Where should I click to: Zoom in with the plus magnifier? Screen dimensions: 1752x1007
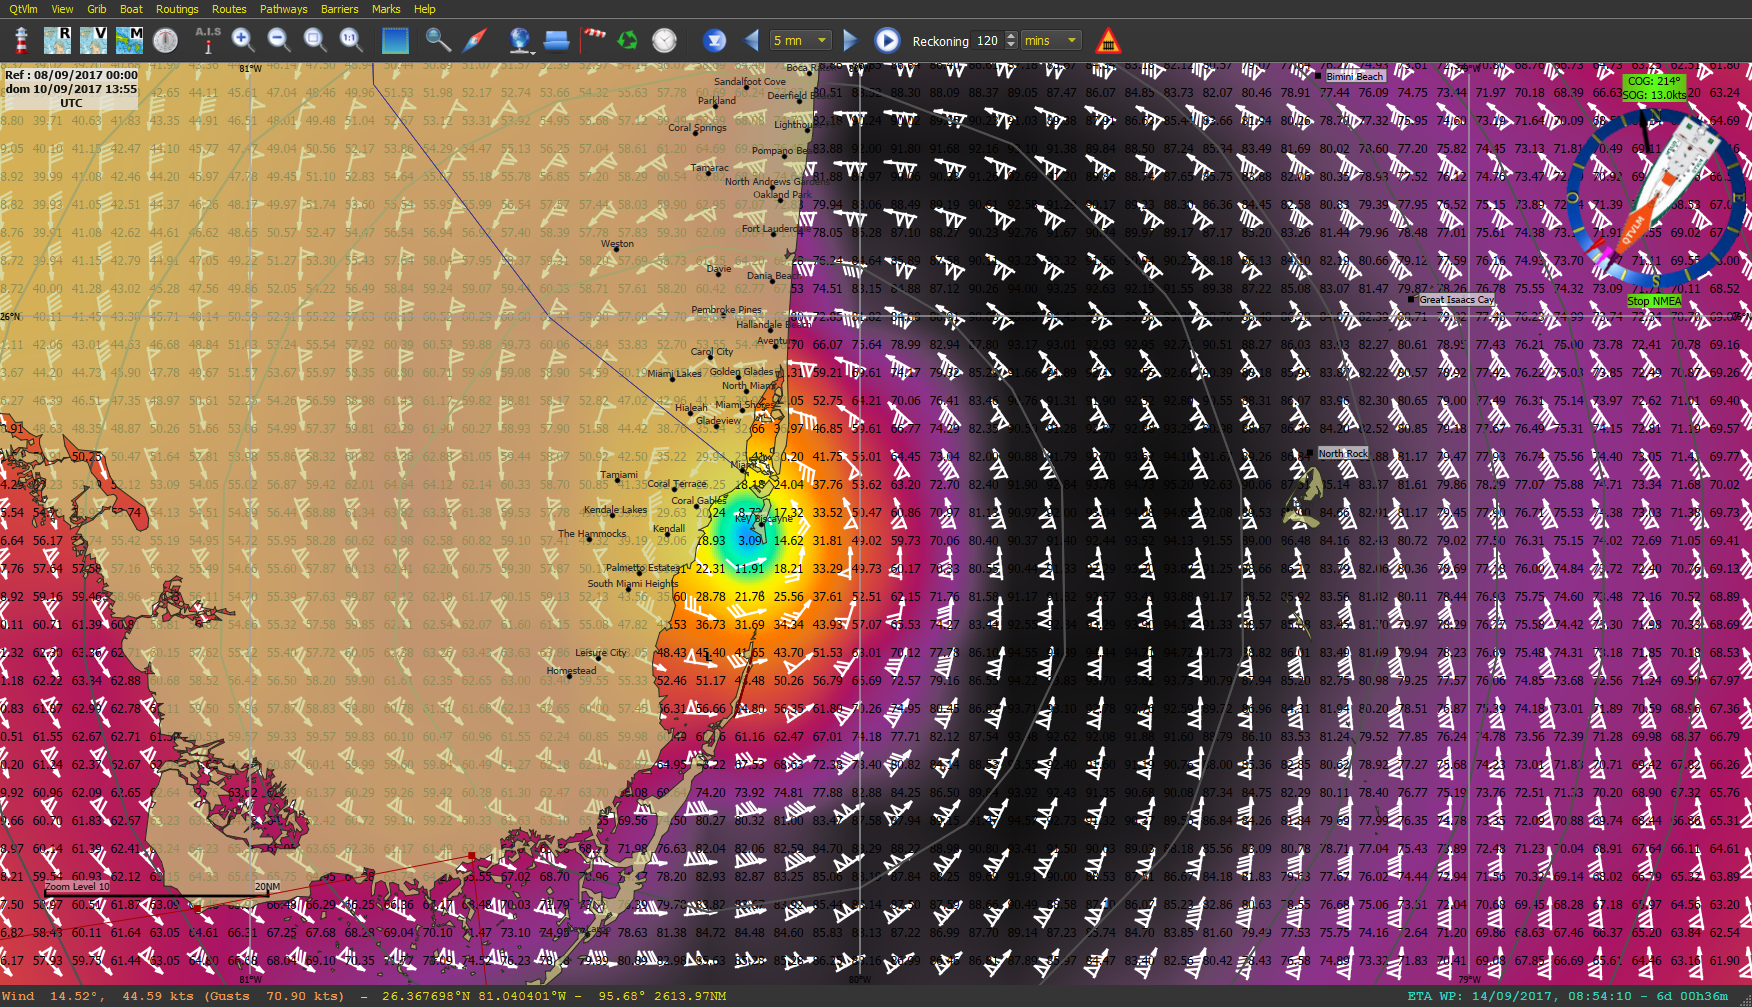tap(243, 40)
